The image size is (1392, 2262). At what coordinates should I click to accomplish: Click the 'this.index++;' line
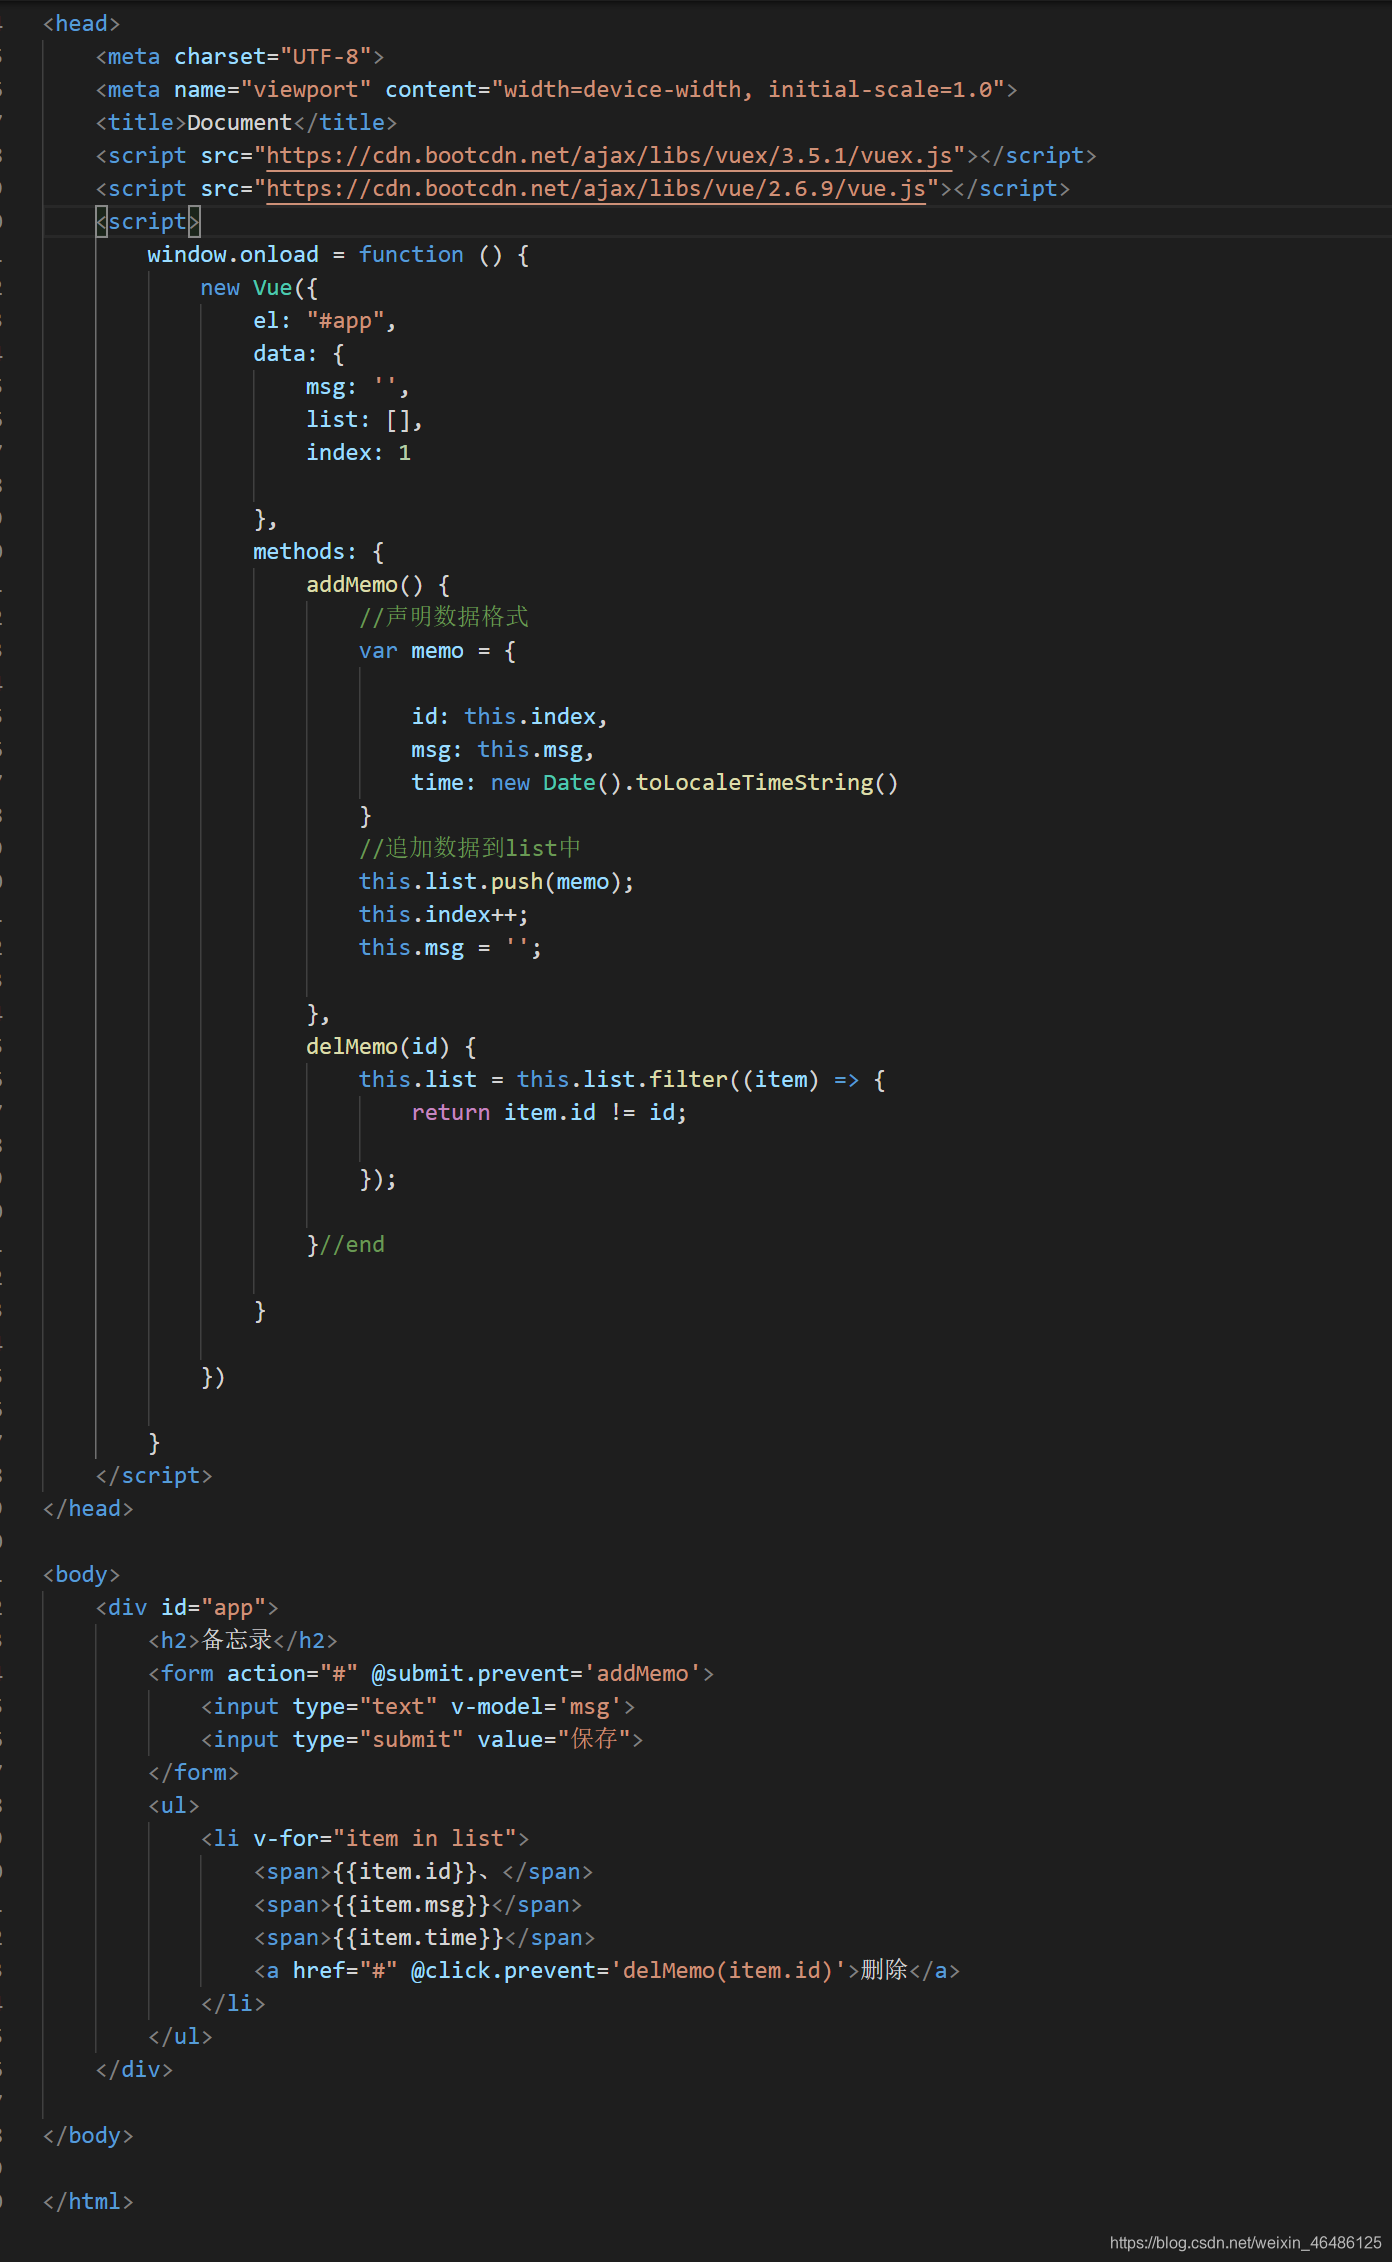click(x=444, y=915)
